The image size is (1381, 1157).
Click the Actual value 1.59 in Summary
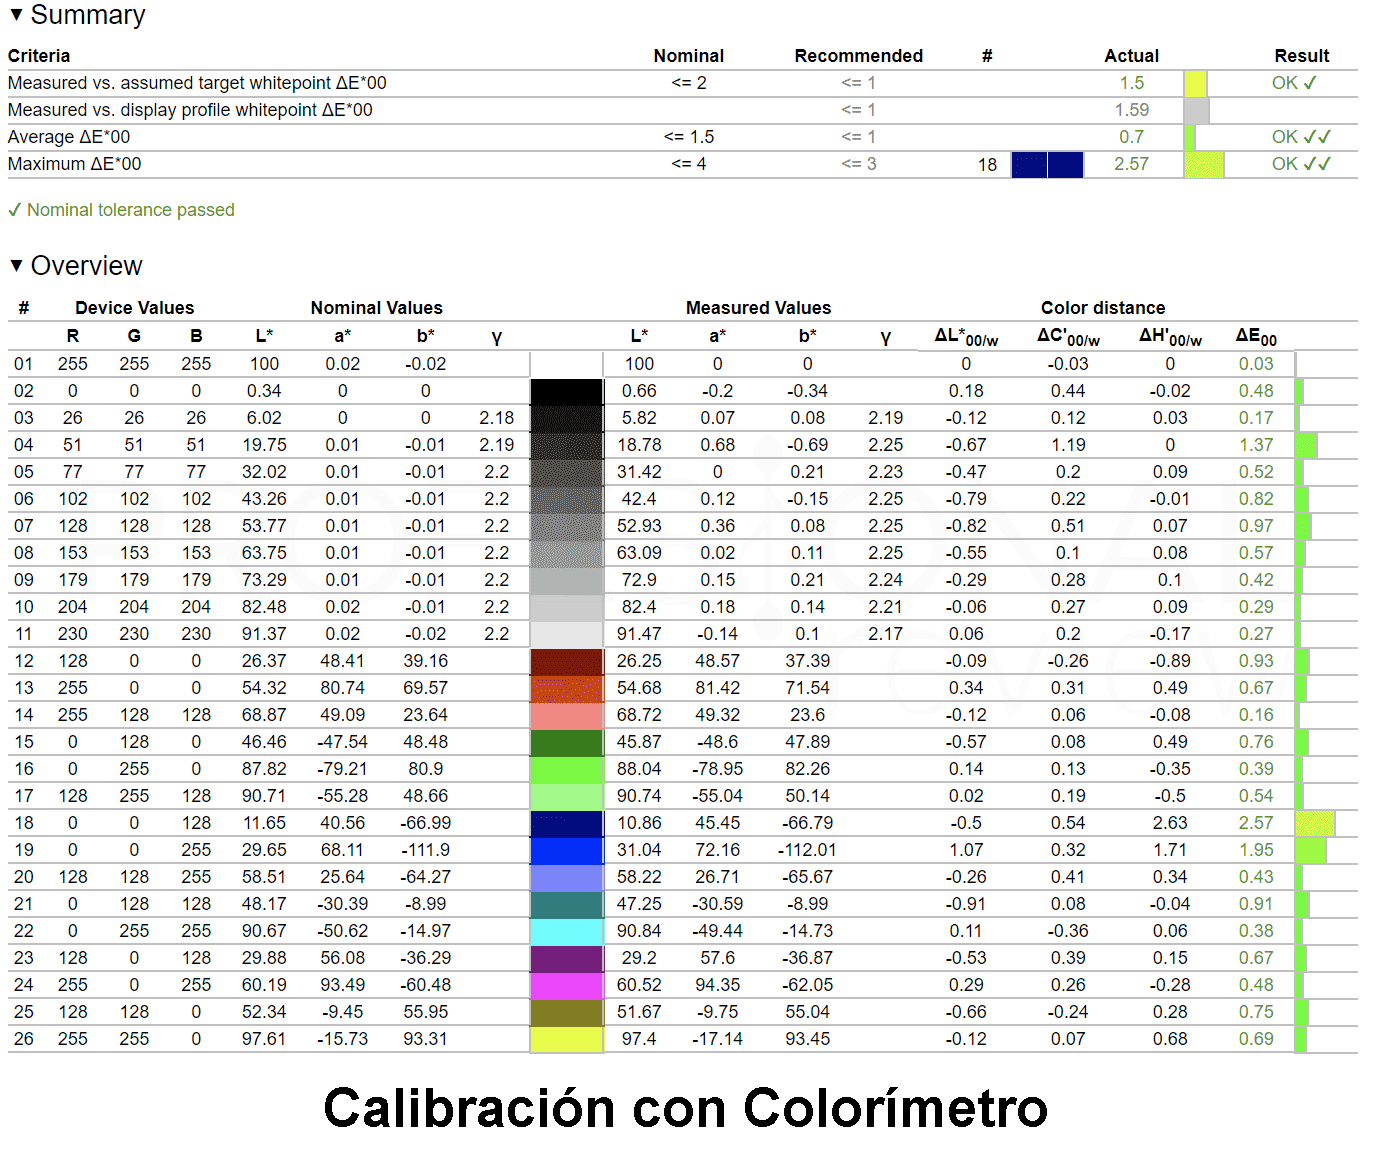click(x=1132, y=110)
